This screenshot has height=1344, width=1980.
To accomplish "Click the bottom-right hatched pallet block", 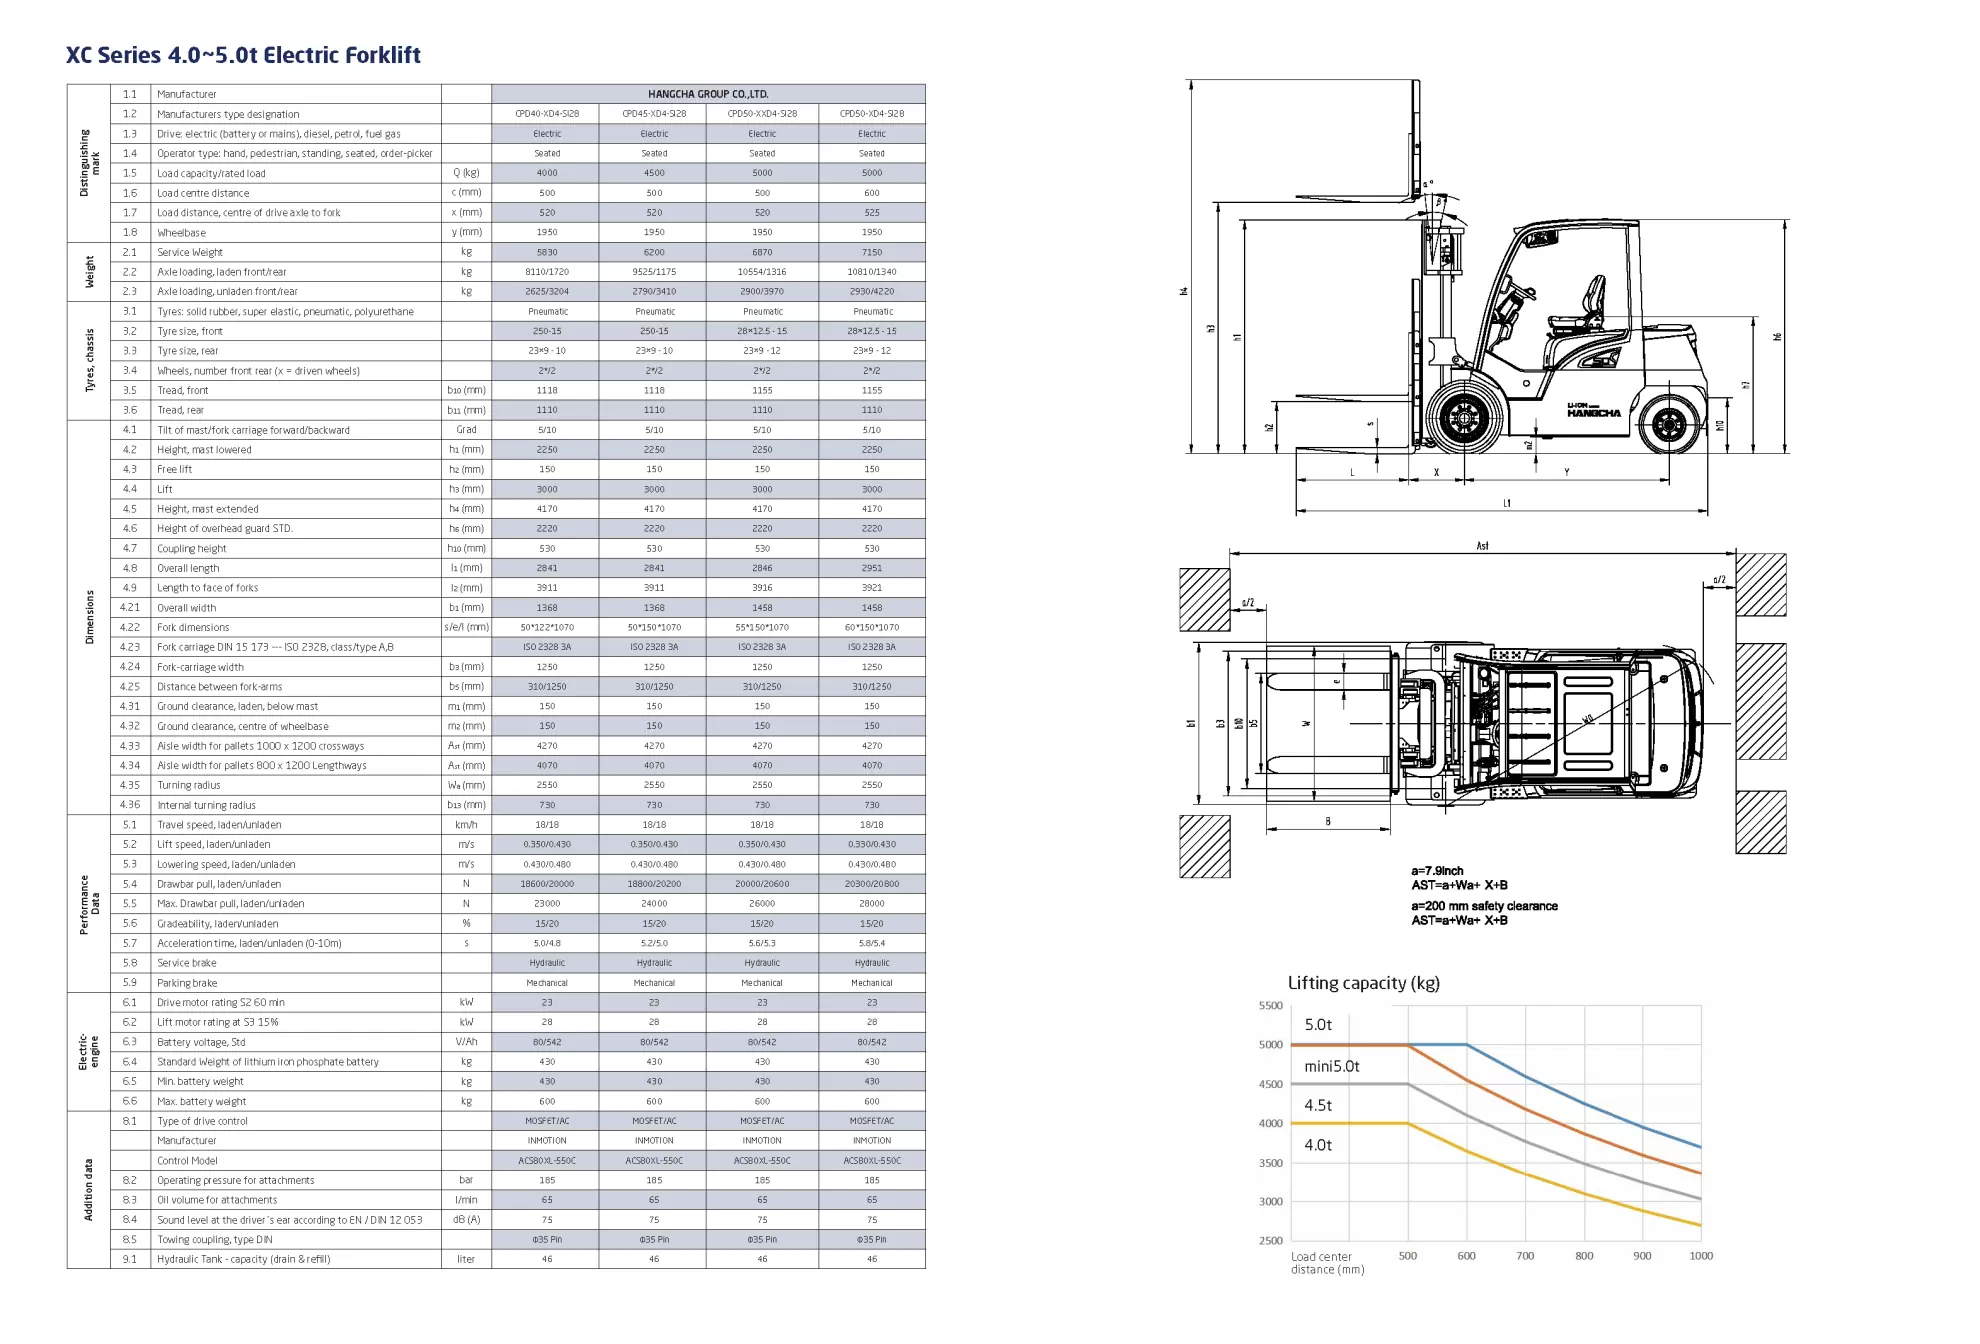I will point(1760,822).
